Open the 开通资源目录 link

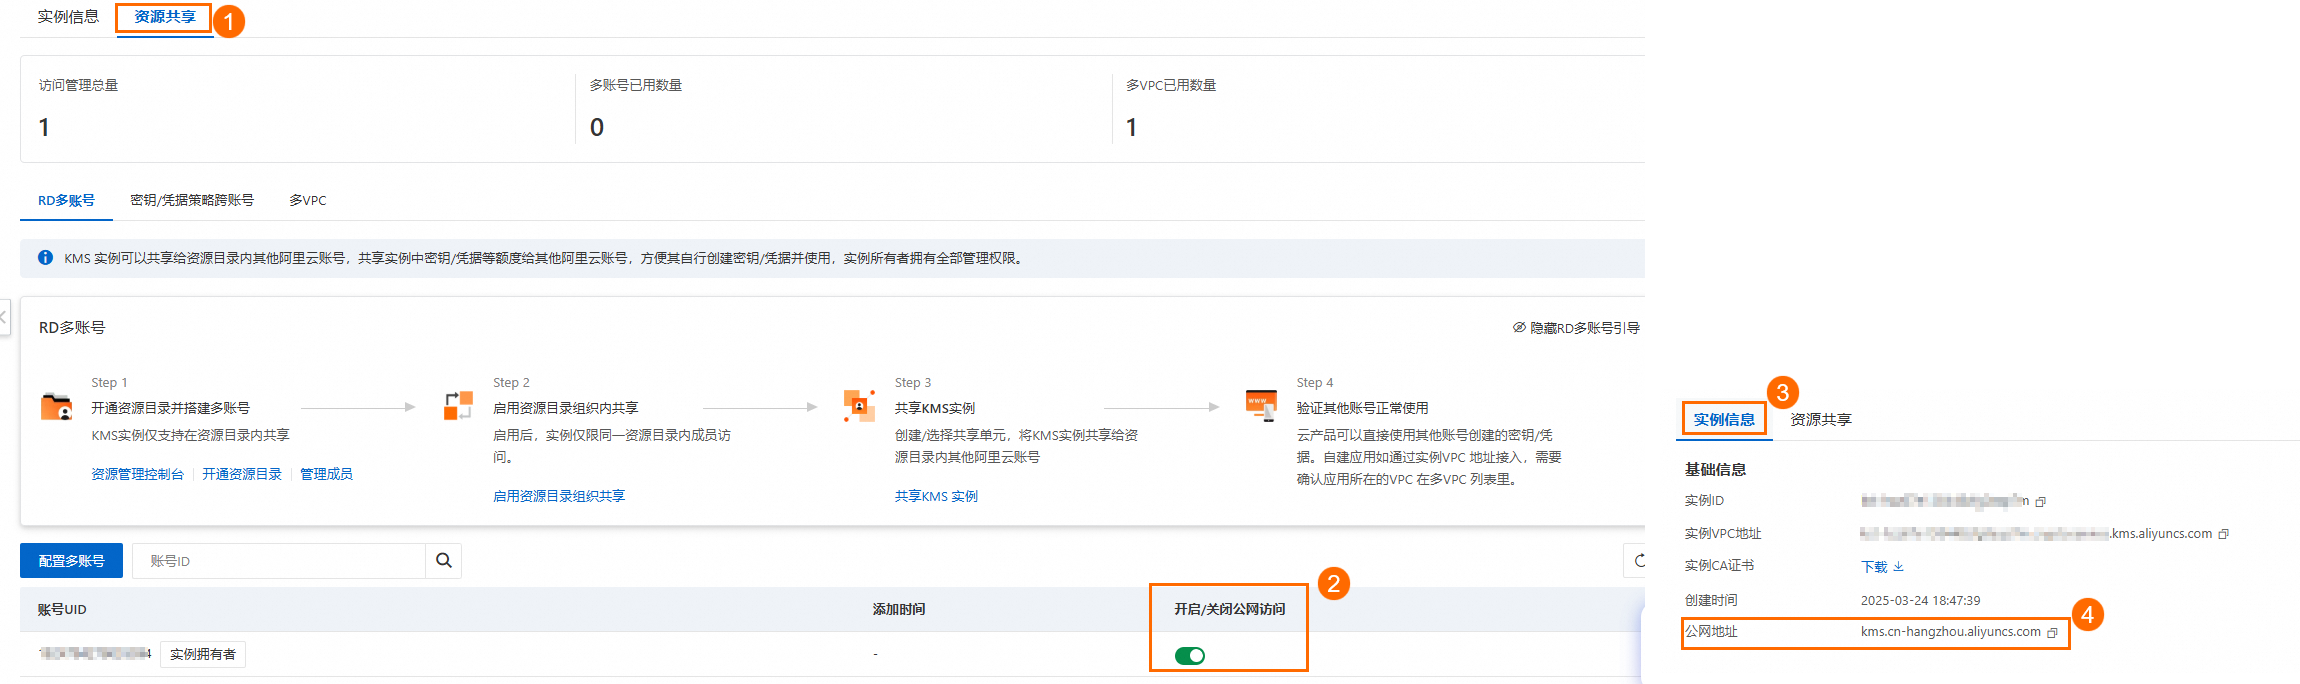(242, 474)
